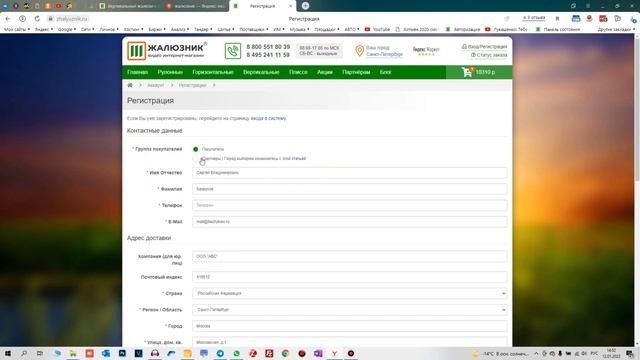This screenshot has width=640, height=360.
Task: Click the Фамилия input field
Action: [x=350, y=189]
